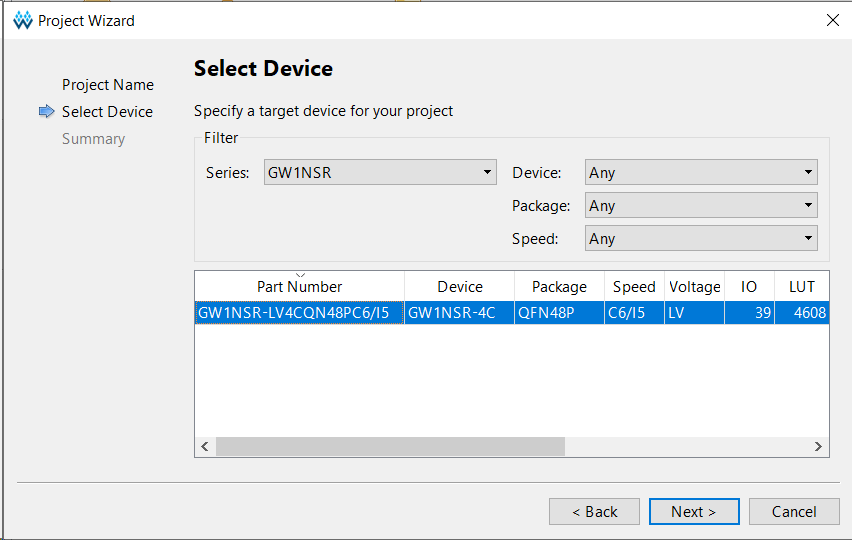Viewport: 852px width, 540px height.
Task: Select the Summary step in sidebar
Action: 93,139
